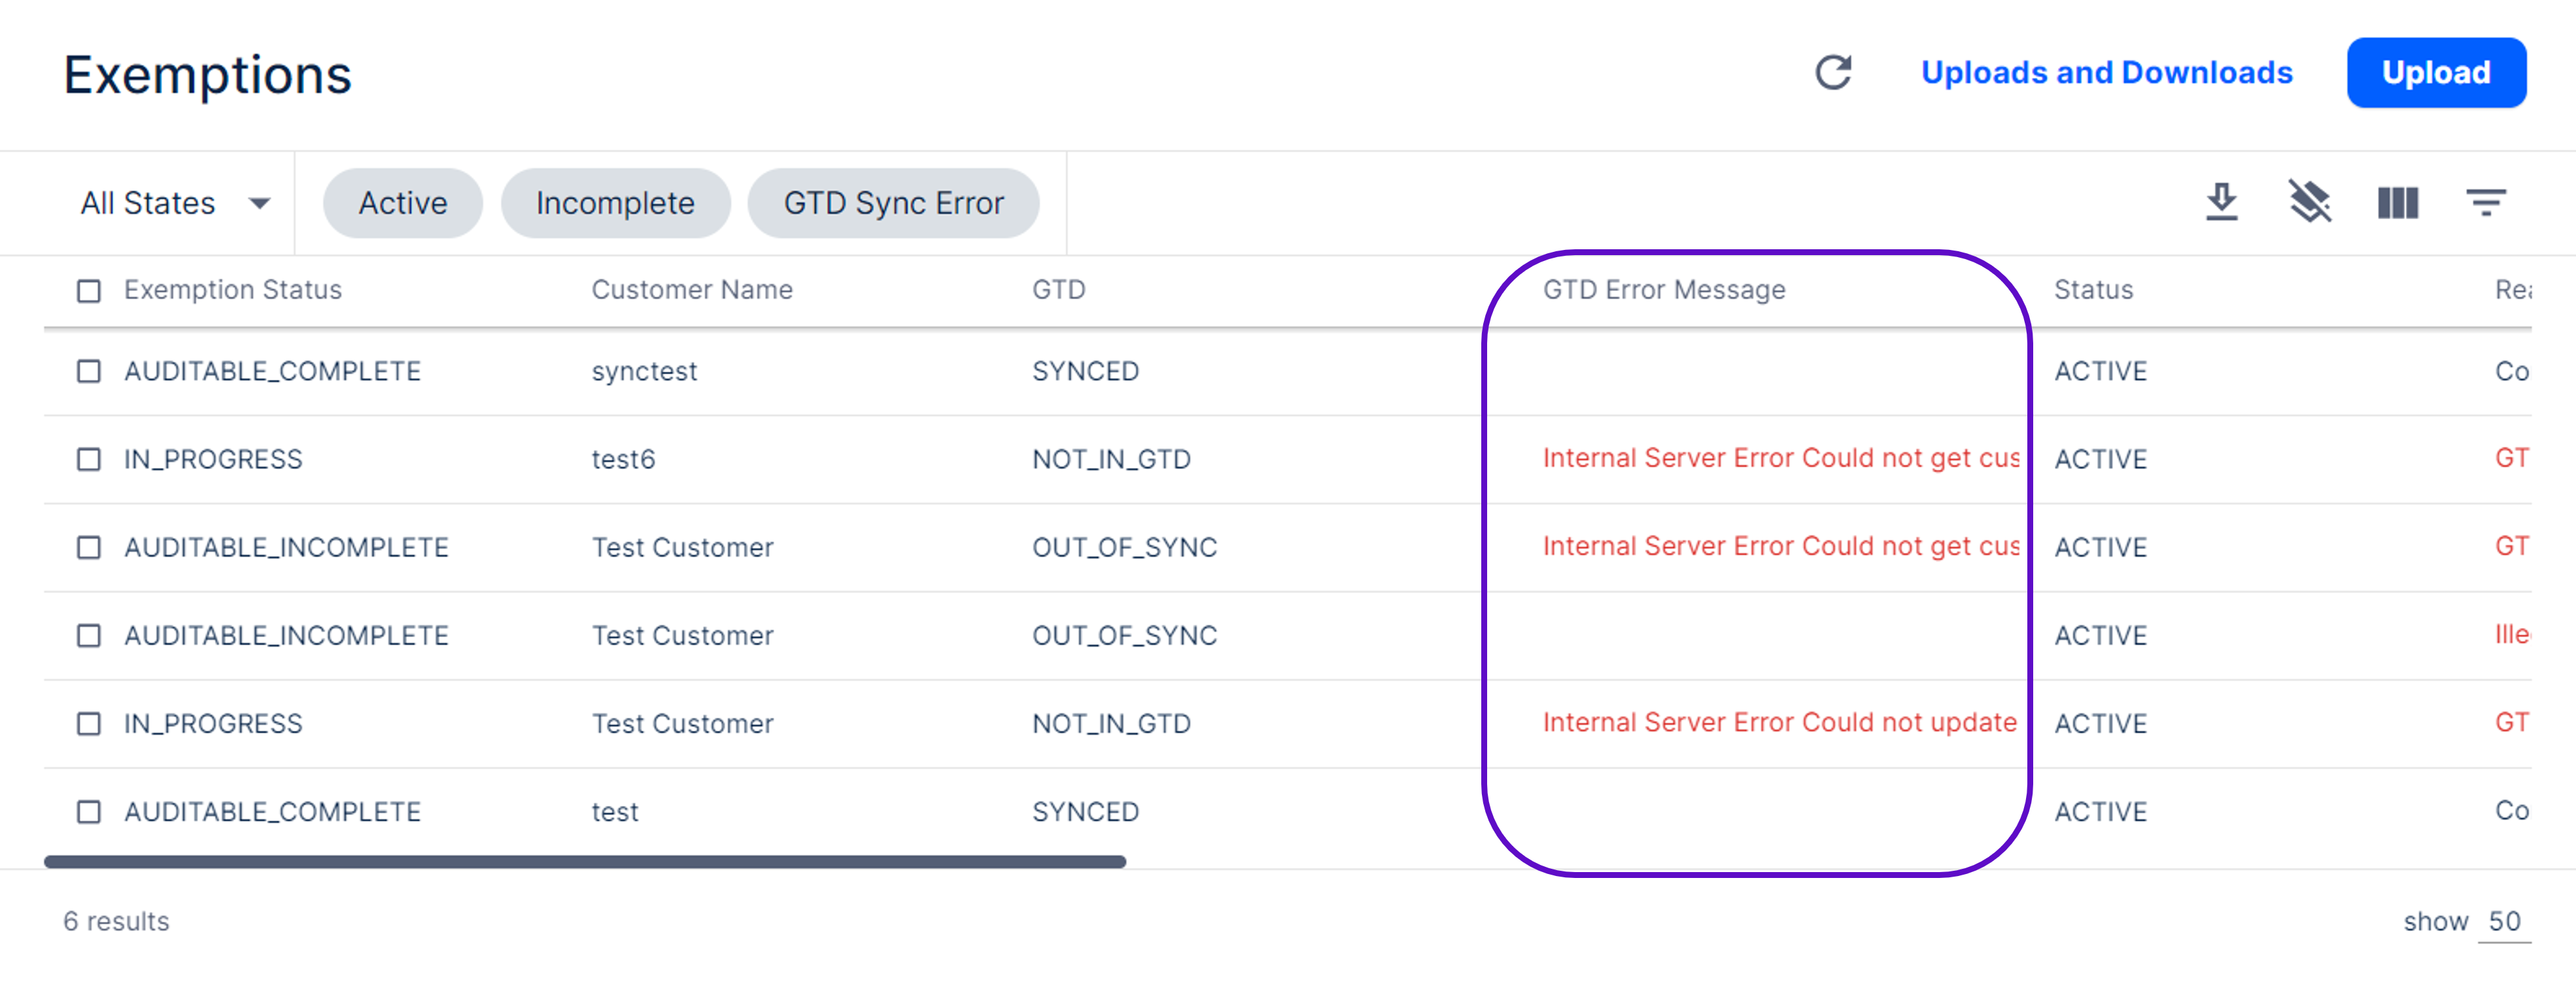
Task: Open the column chooser icon
Action: (x=2397, y=203)
